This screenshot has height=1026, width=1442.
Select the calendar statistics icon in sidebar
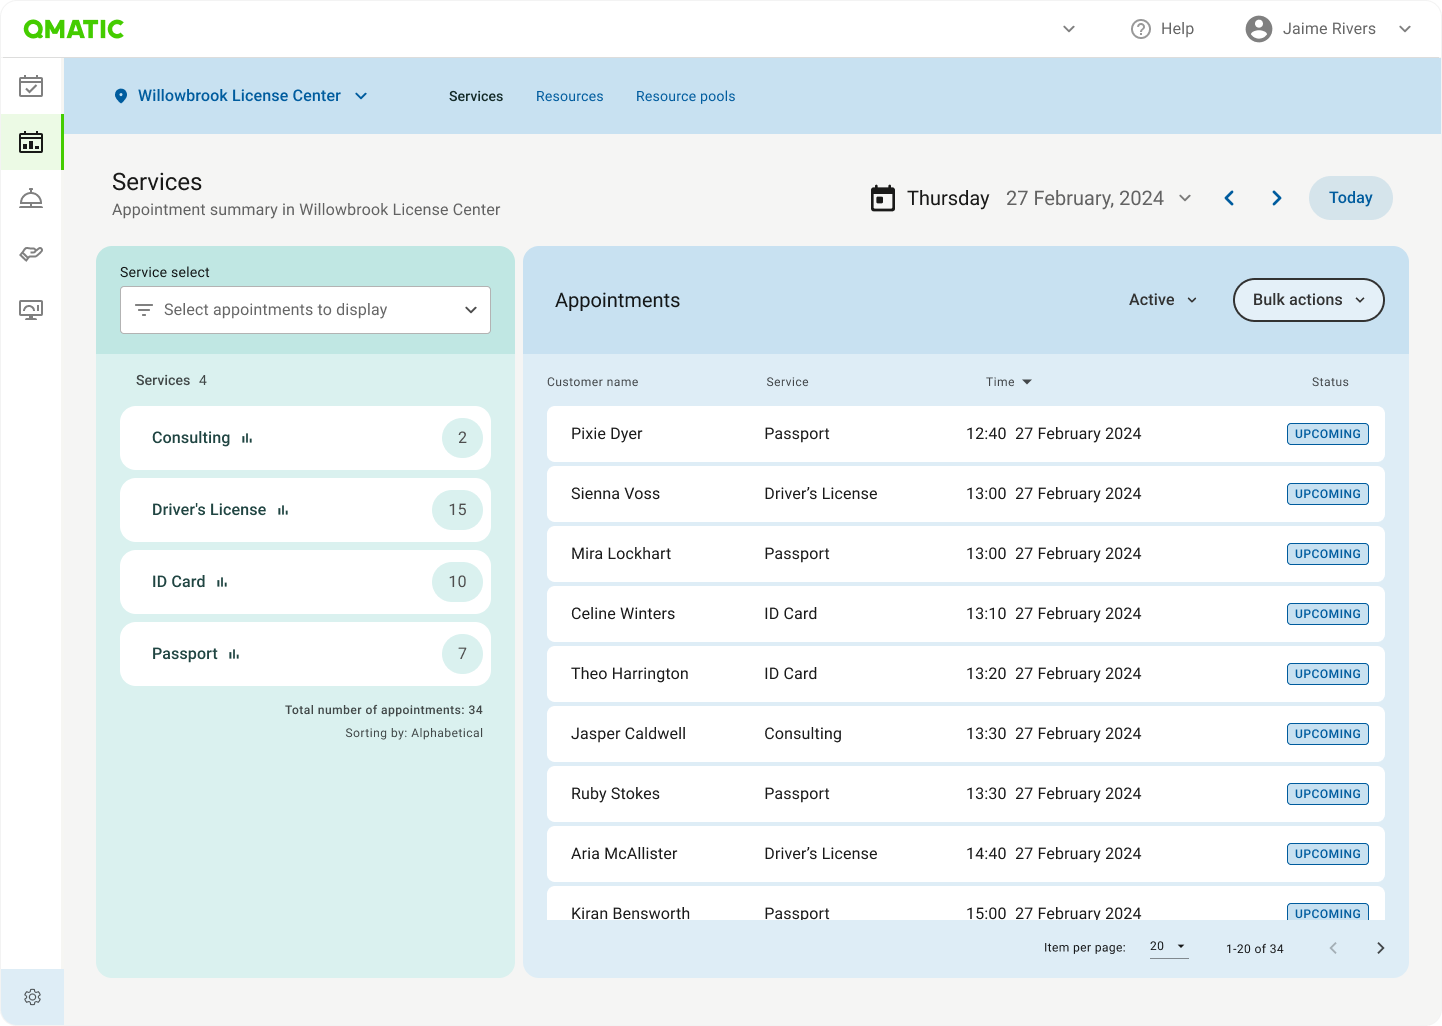click(31, 142)
